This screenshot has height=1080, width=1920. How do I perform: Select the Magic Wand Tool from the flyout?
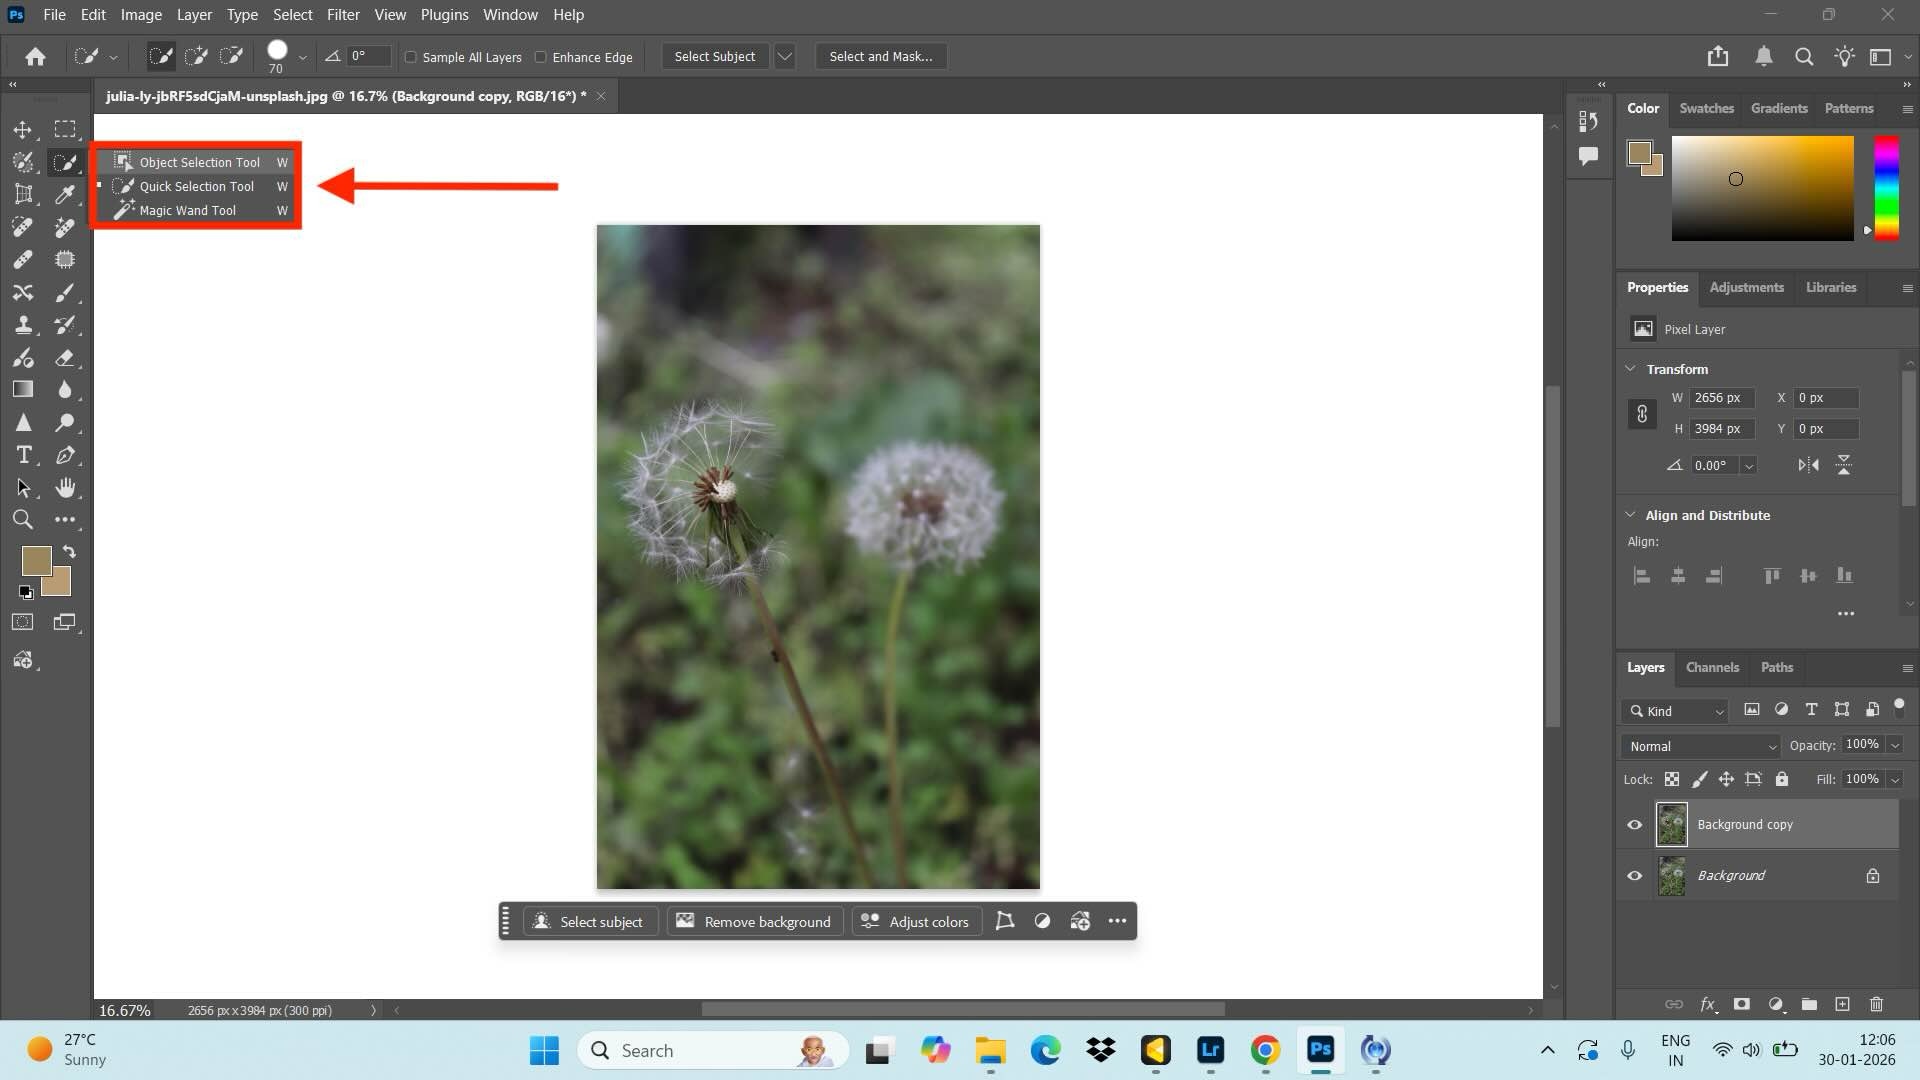click(189, 210)
